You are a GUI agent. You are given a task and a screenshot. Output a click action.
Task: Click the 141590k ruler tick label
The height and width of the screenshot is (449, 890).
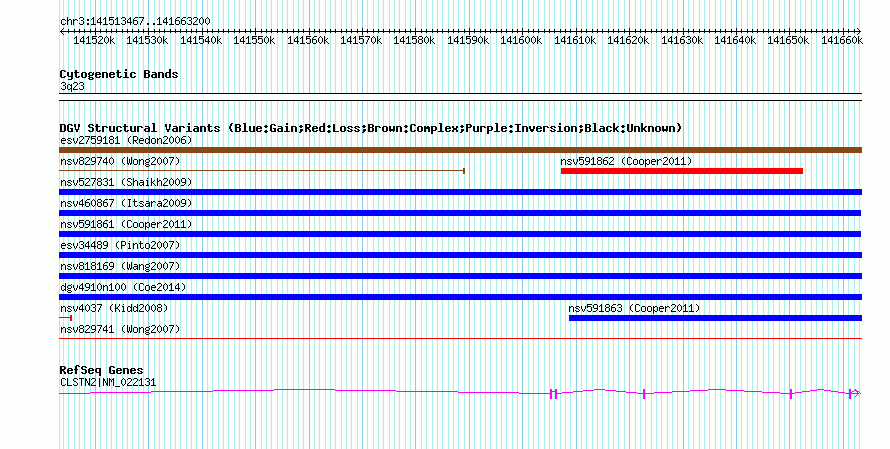click(468, 40)
